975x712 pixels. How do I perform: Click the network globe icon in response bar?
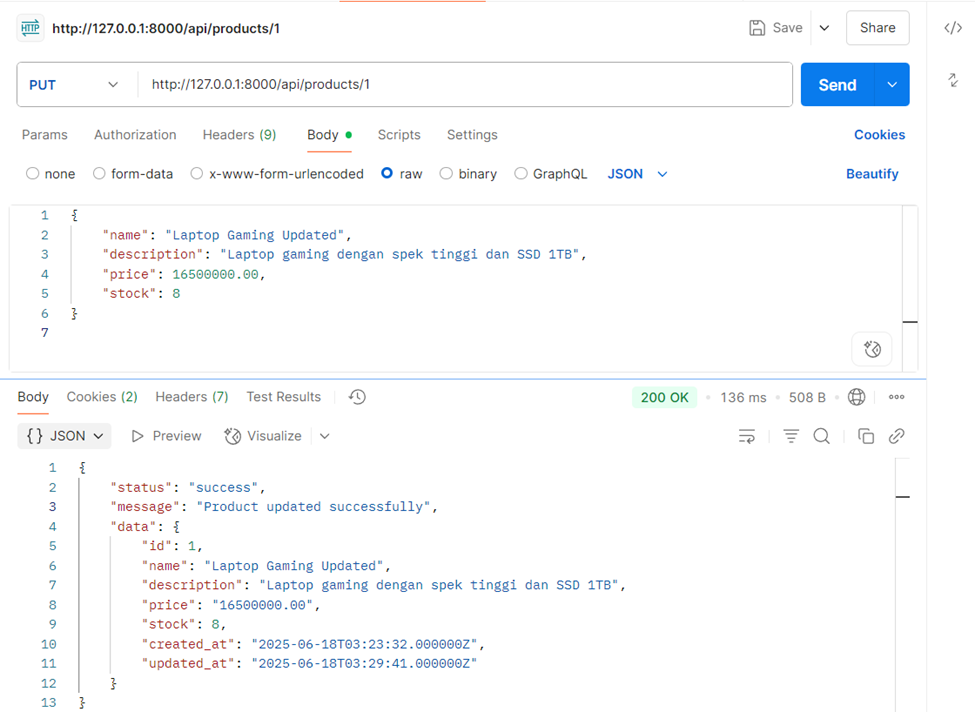click(x=856, y=397)
